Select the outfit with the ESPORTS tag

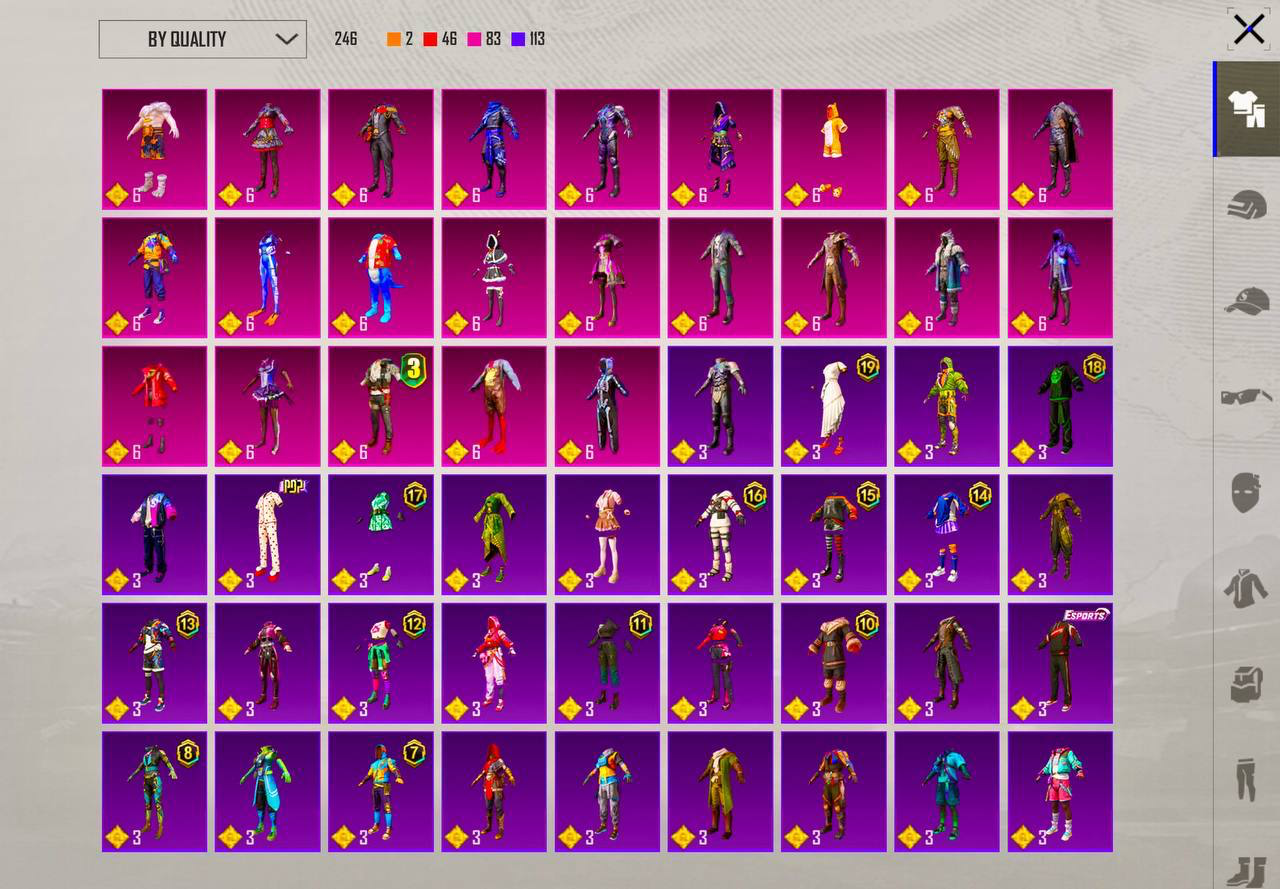[x=1060, y=663]
